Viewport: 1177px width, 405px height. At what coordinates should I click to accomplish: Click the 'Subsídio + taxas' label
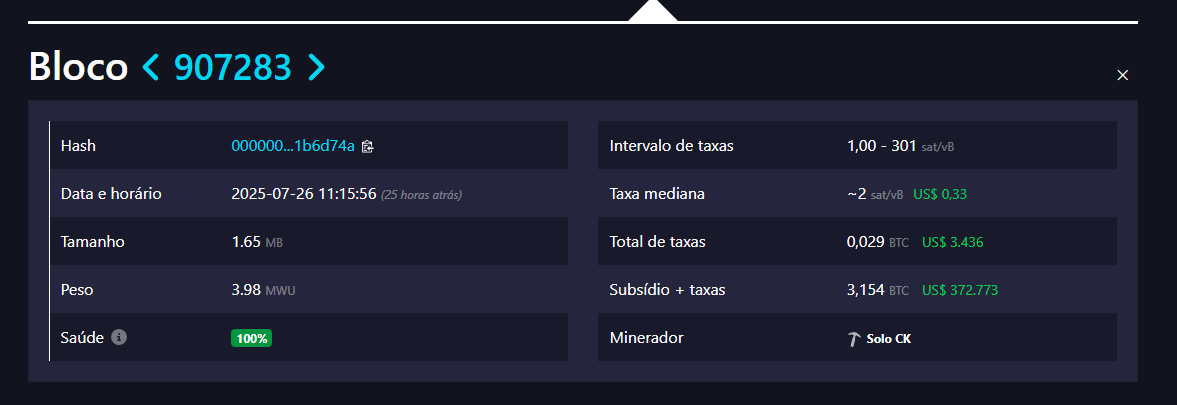pyautogui.click(x=667, y=290)
